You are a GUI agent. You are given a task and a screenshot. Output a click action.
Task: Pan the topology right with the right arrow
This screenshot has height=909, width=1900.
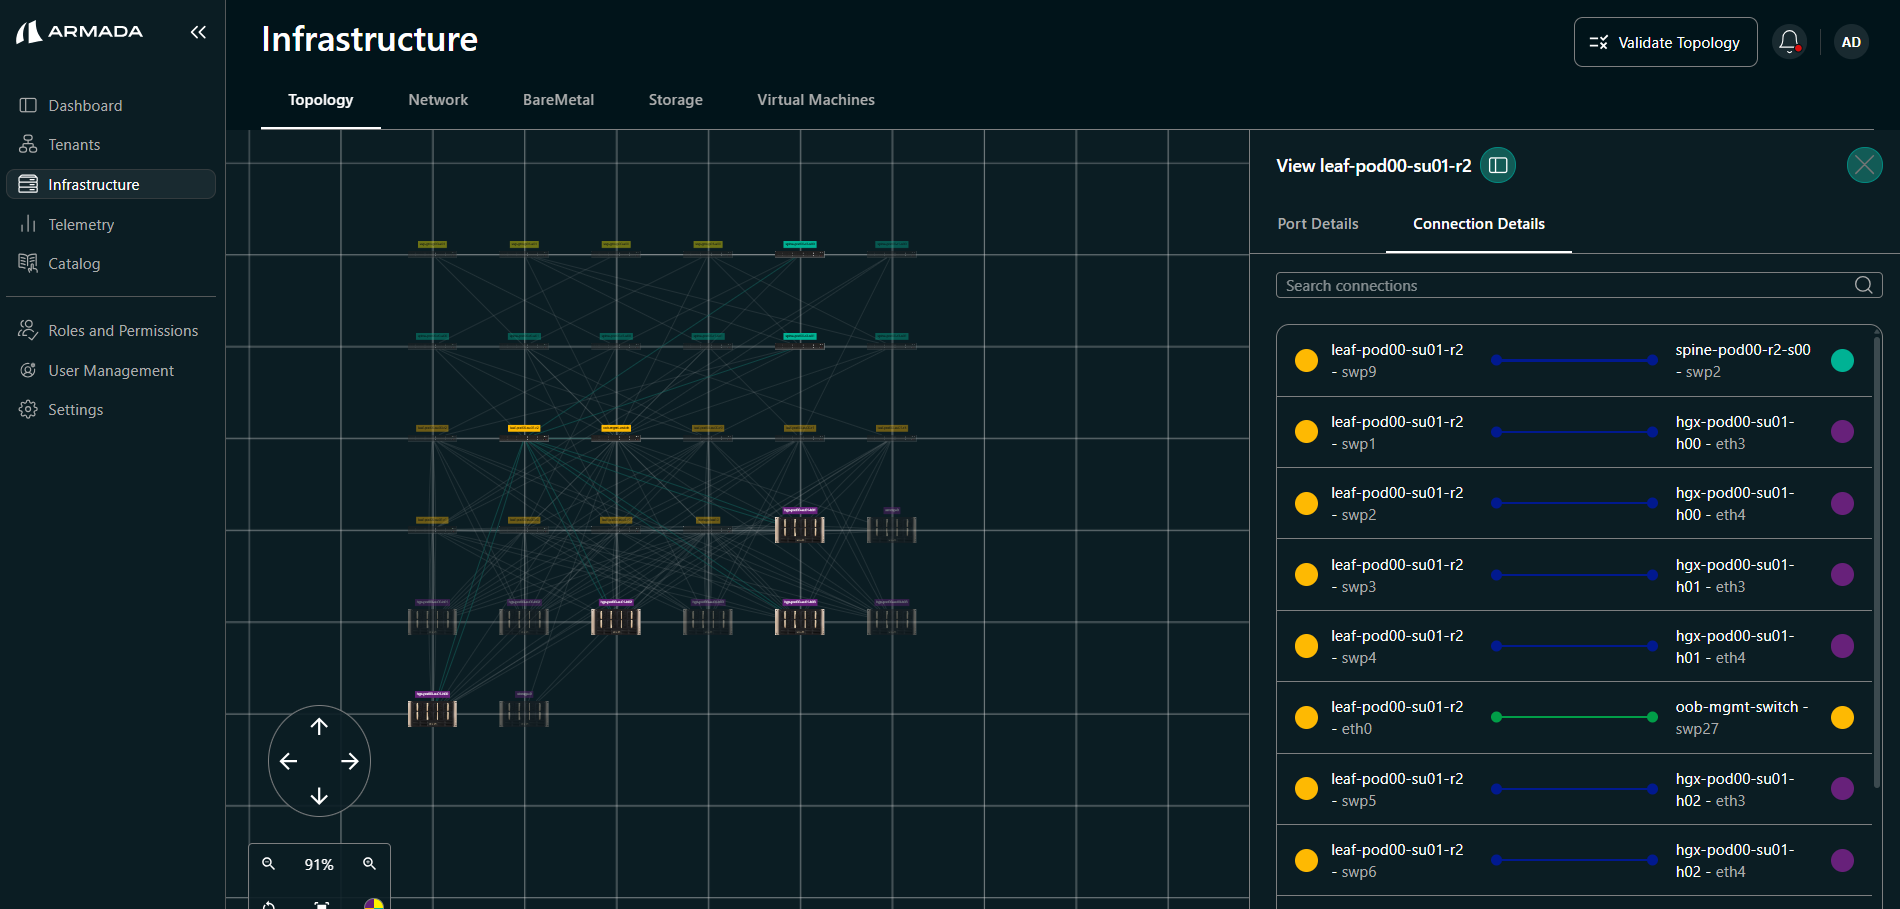pyautogui.click(x=350, y=762)
